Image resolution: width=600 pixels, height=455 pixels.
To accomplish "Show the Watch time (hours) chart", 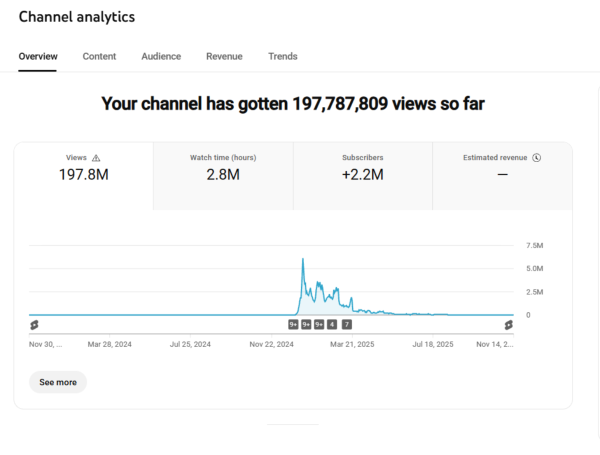I will 223,175.
